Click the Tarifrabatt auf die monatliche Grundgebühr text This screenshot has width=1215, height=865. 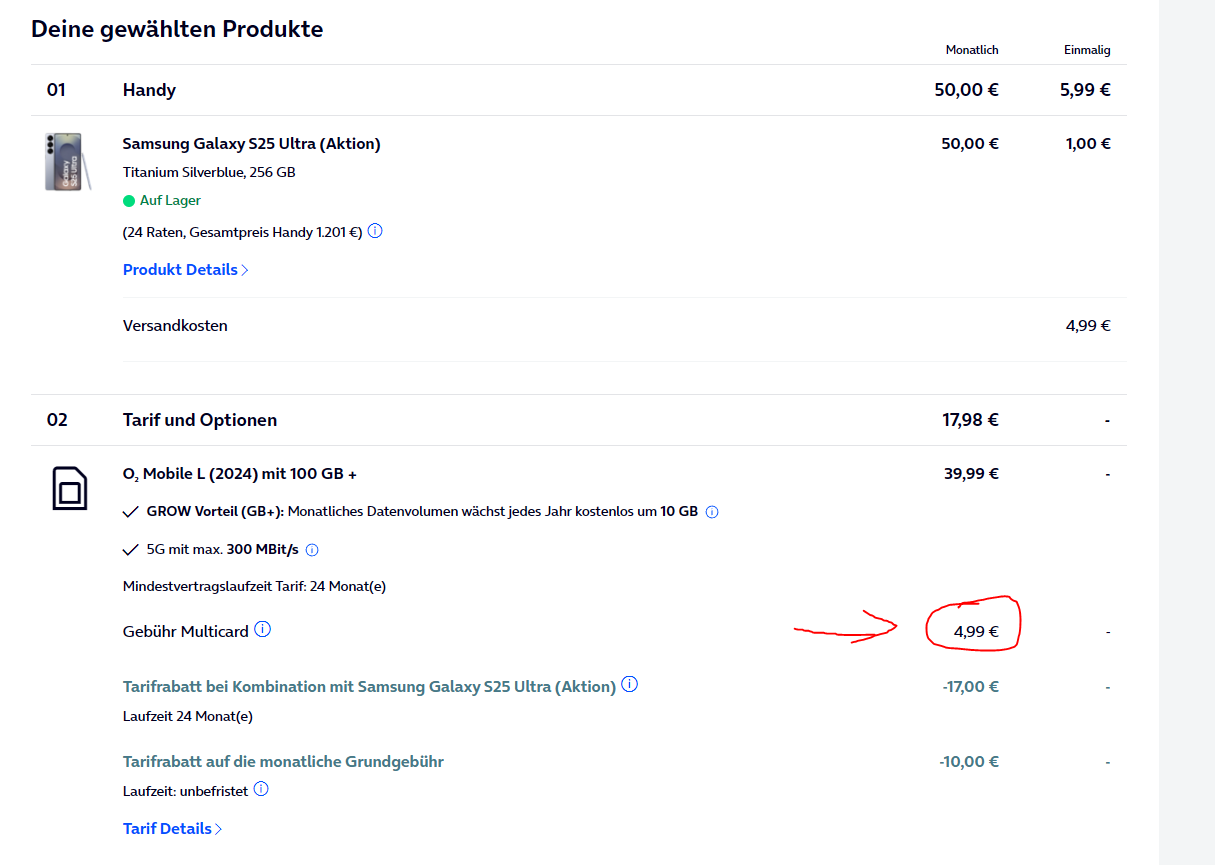(x=283, y=762)
